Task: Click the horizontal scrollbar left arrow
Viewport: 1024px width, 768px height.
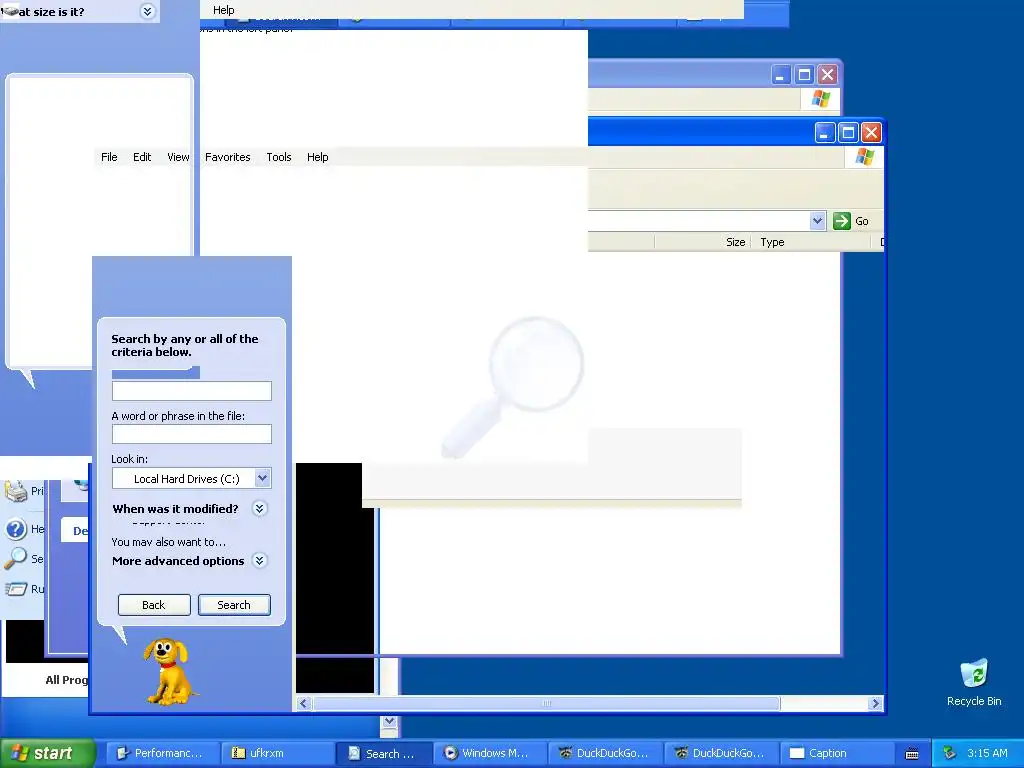Action: [x=303, y=703]
